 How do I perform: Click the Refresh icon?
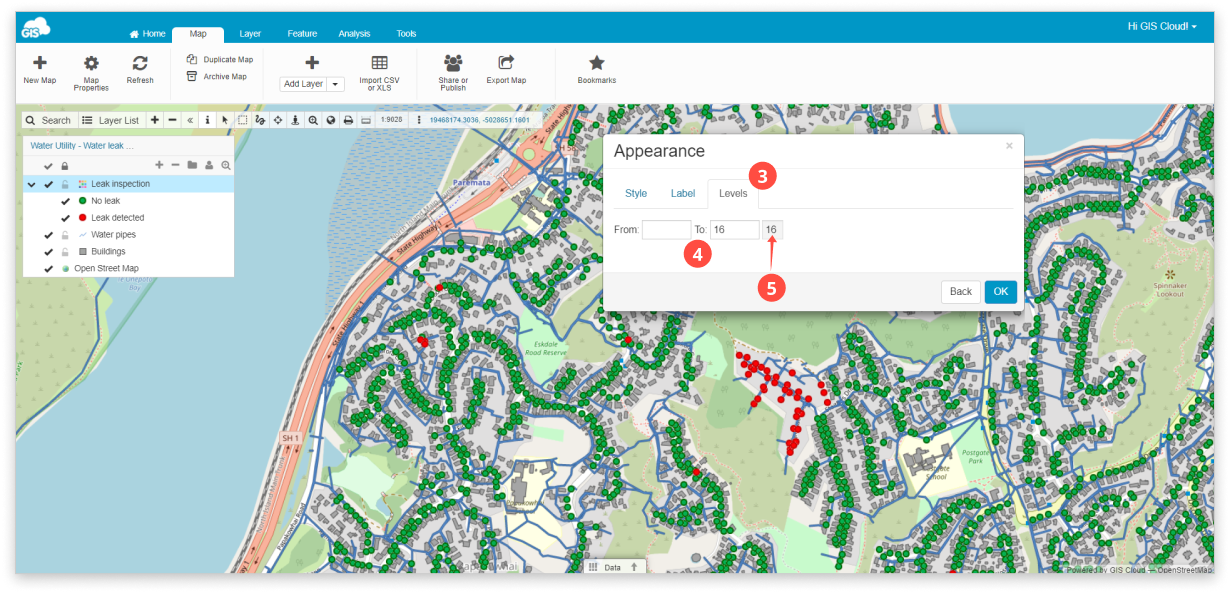point(139,65)
